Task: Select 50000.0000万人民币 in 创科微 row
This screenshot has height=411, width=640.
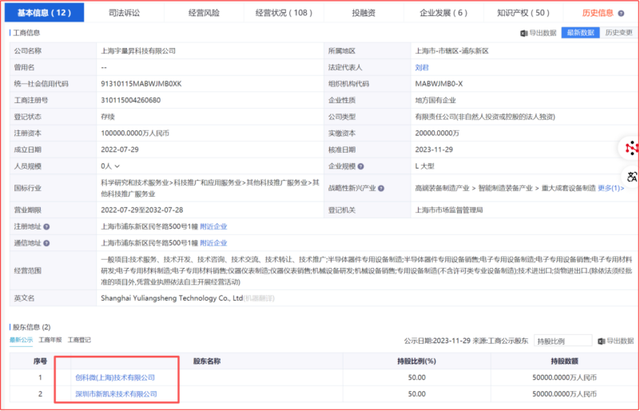Action: tap(564, 378)
